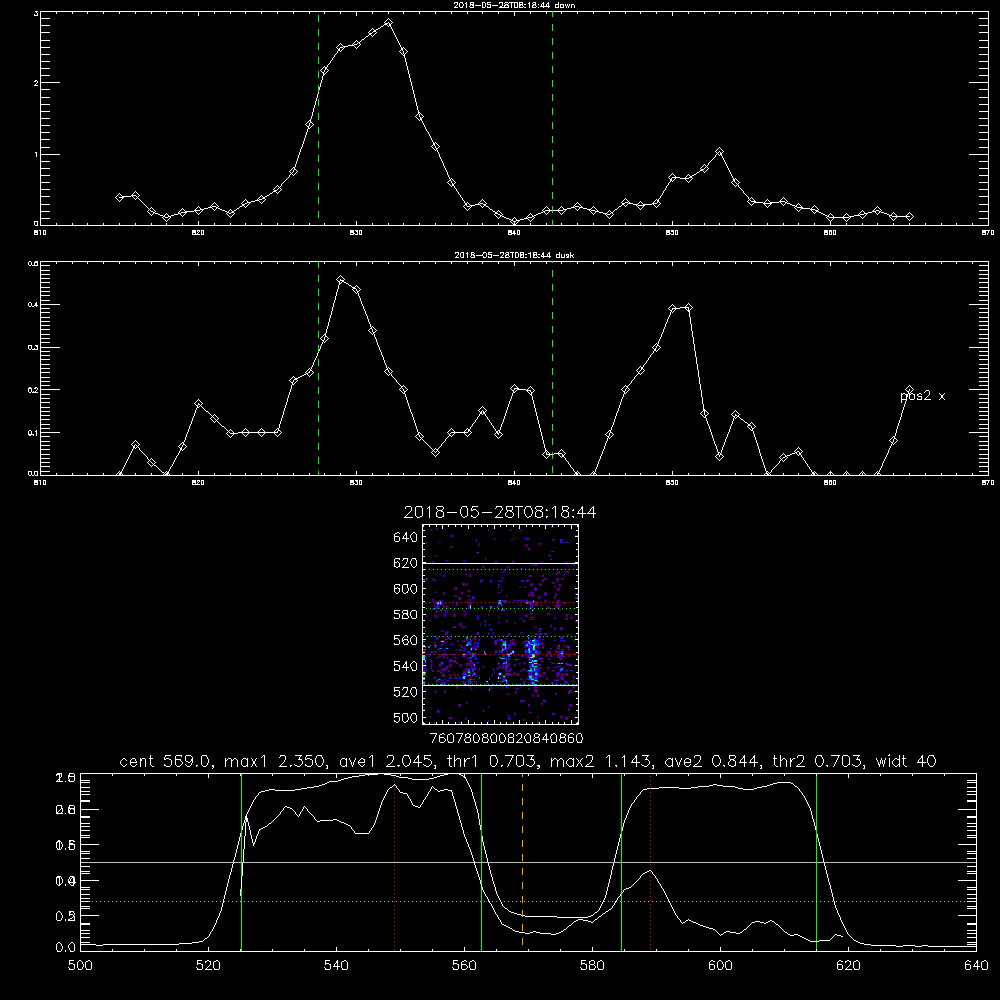Click the left green dashed line in dawn plot
Screen dimensions: 1000x1000
[318, 119]
